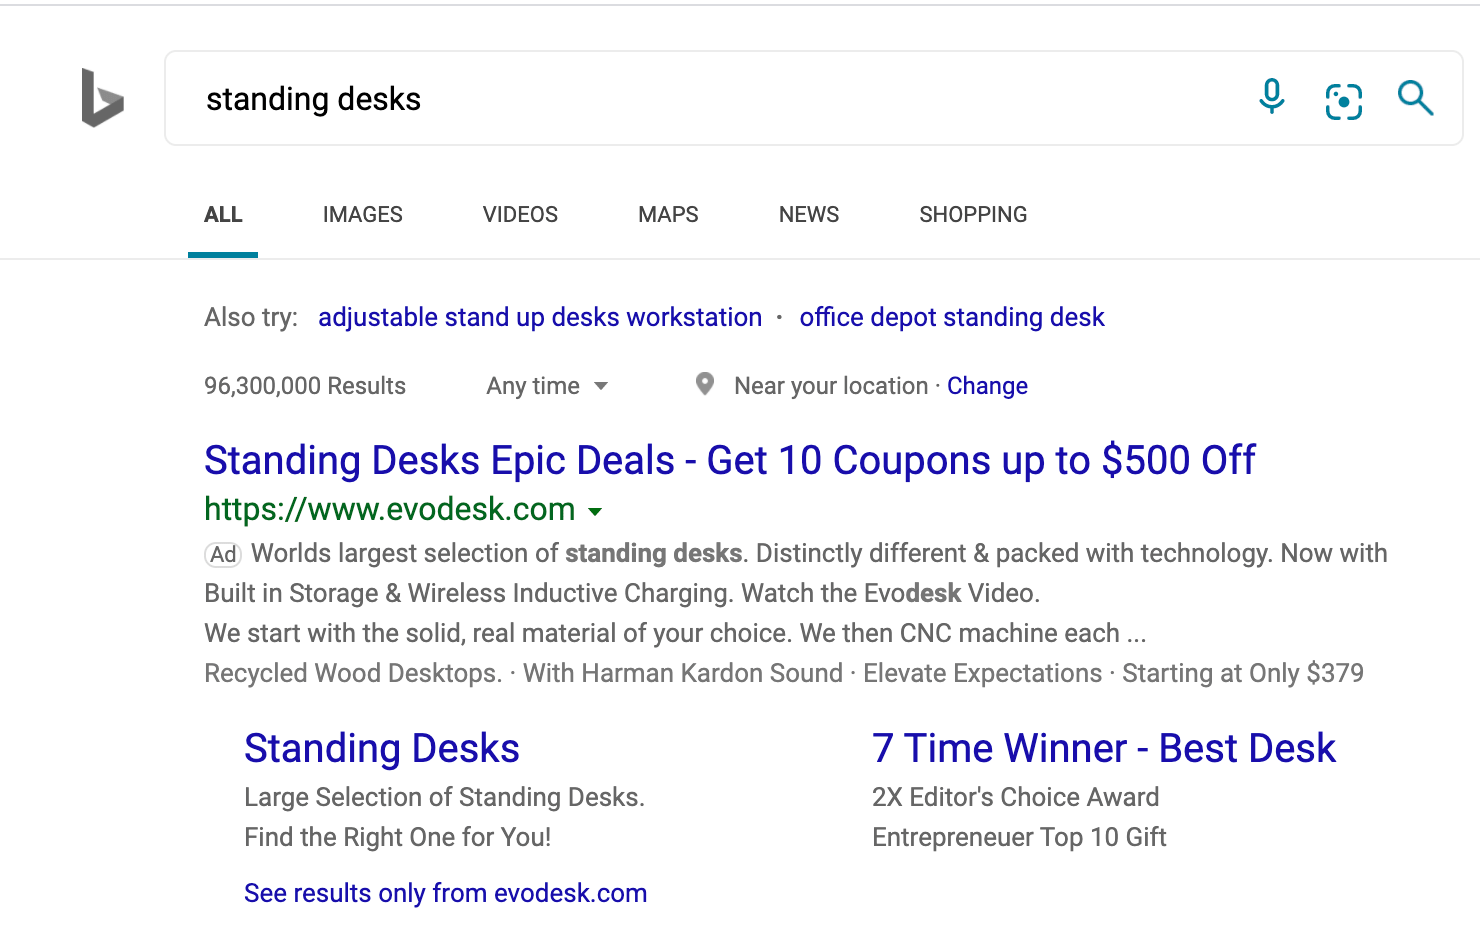The image size is (1480, 928).
Task: Try 'office depot standing desk' suggestion
Action: click(951, 317)
